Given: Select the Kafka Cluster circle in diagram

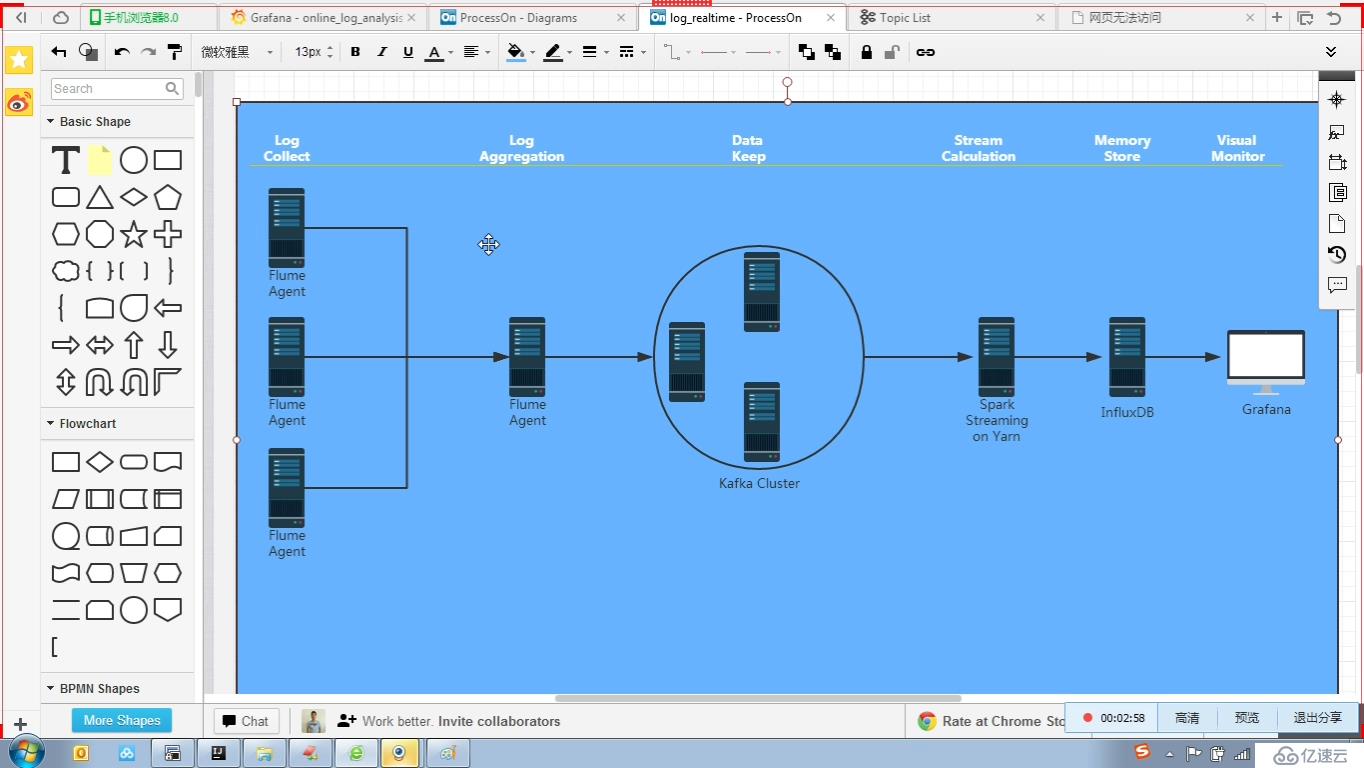Looking at the screenshot, I should [x=759, y=357].
